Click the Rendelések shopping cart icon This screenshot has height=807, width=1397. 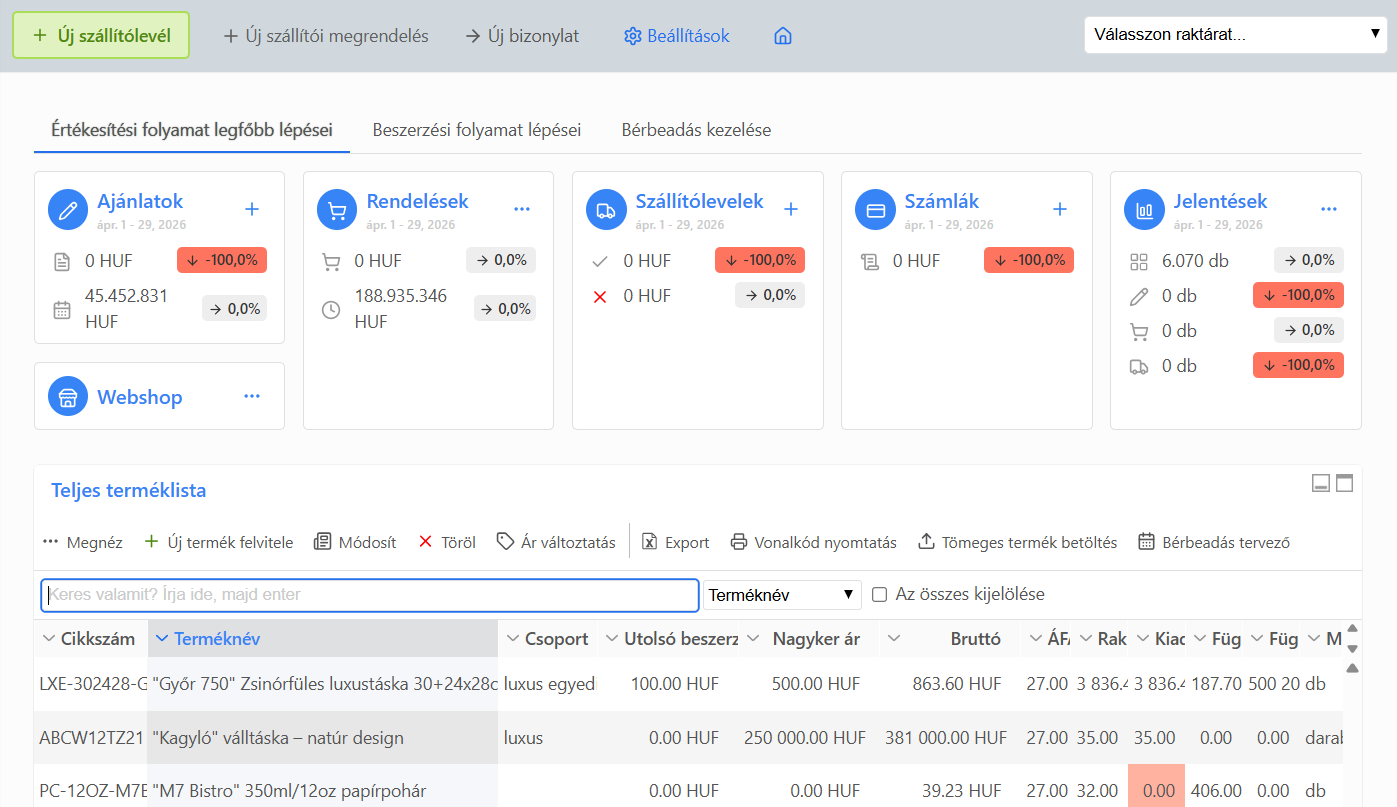[337, 210]
